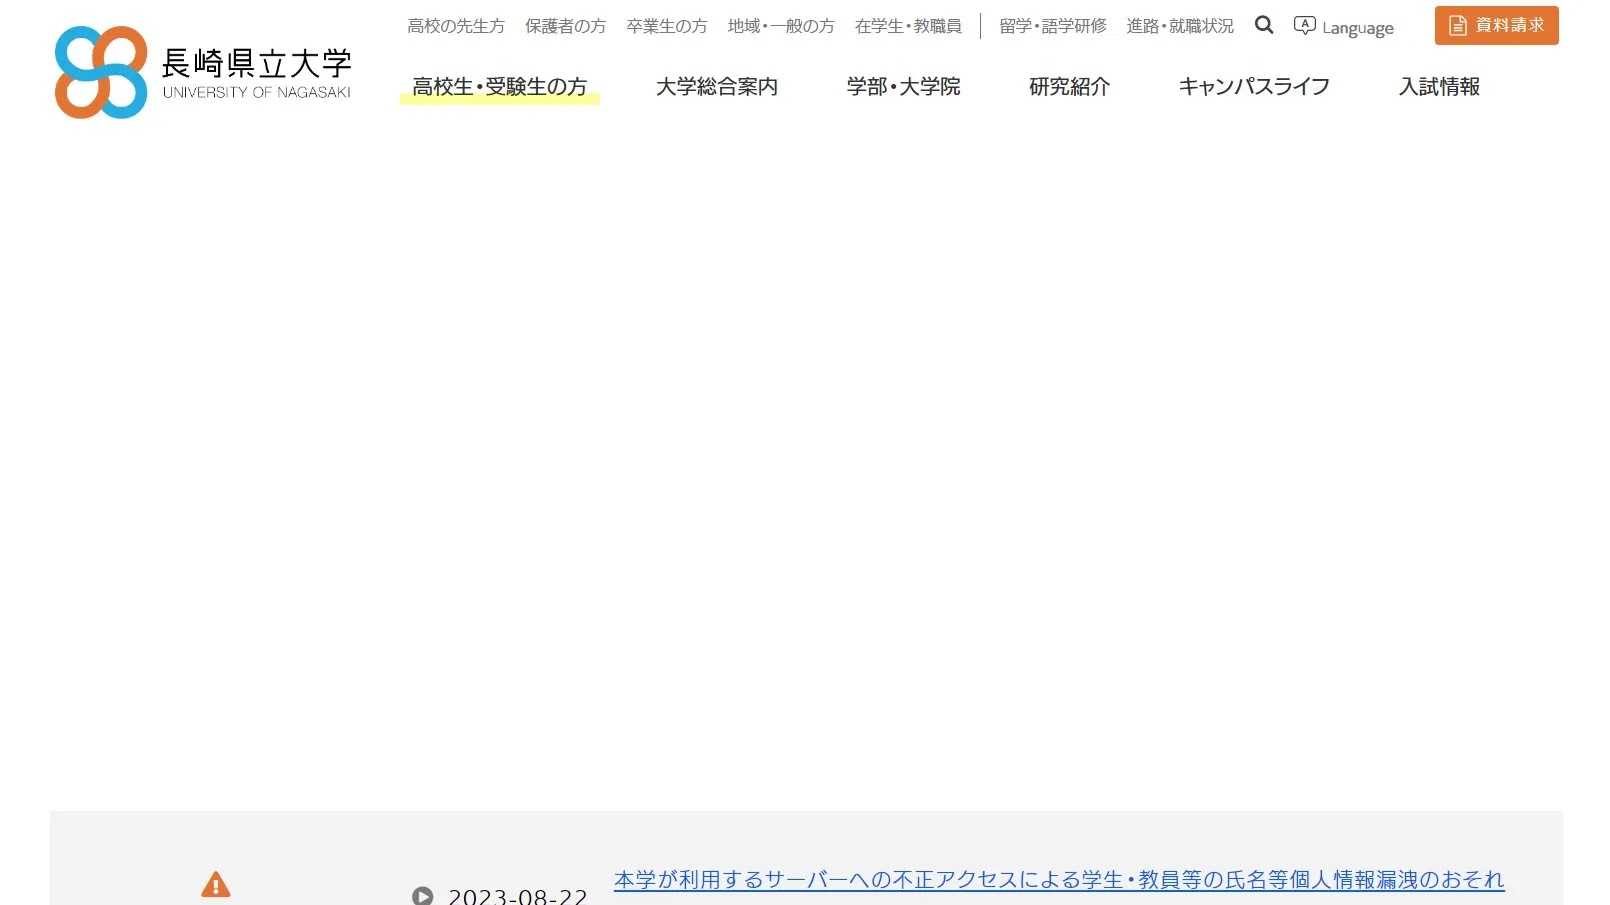Open 留学・語学研修 link
The width and height of the screenshot is (1610, 905).
click(x=1053, y=26)
